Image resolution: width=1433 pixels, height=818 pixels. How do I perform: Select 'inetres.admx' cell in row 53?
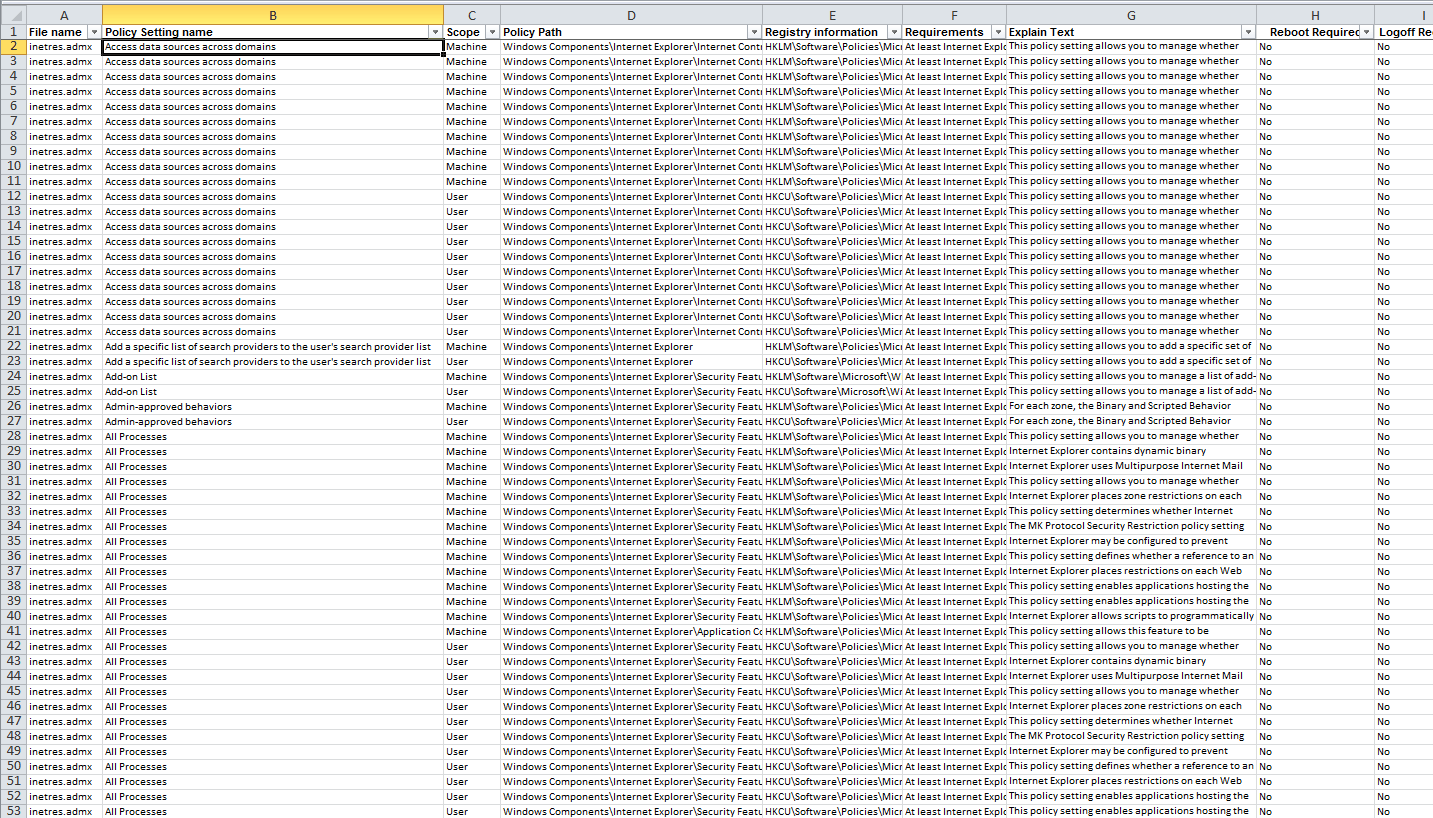point(64,811)
